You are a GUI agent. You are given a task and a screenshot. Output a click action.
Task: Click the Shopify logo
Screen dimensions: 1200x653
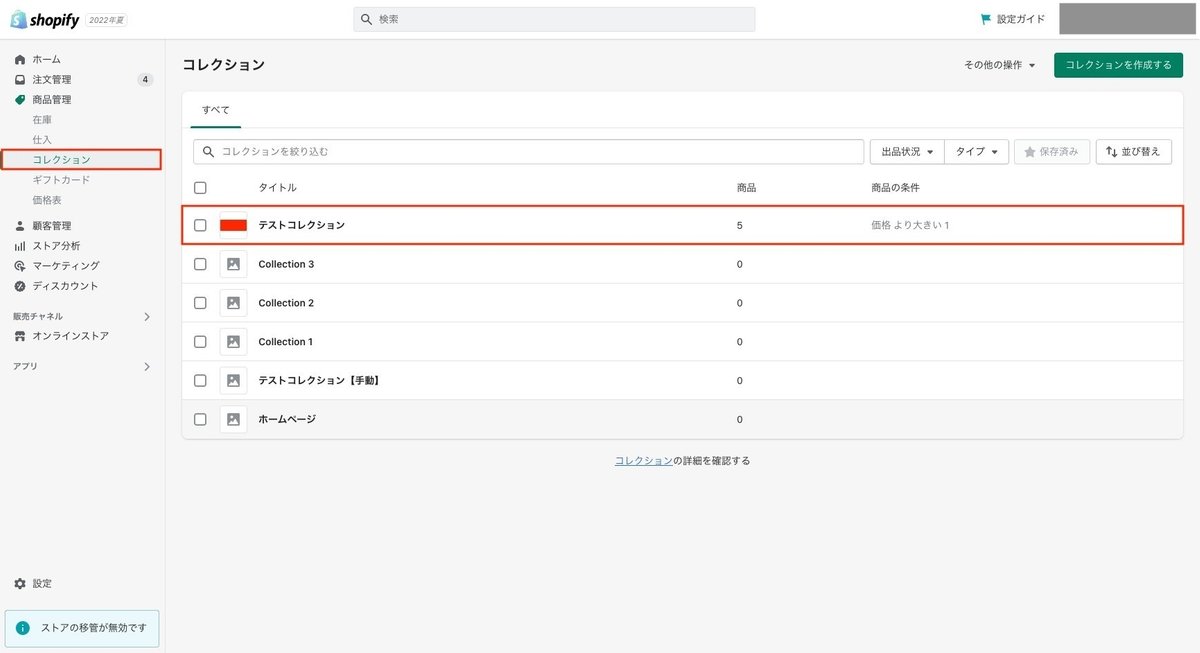[x=44, y=19]
